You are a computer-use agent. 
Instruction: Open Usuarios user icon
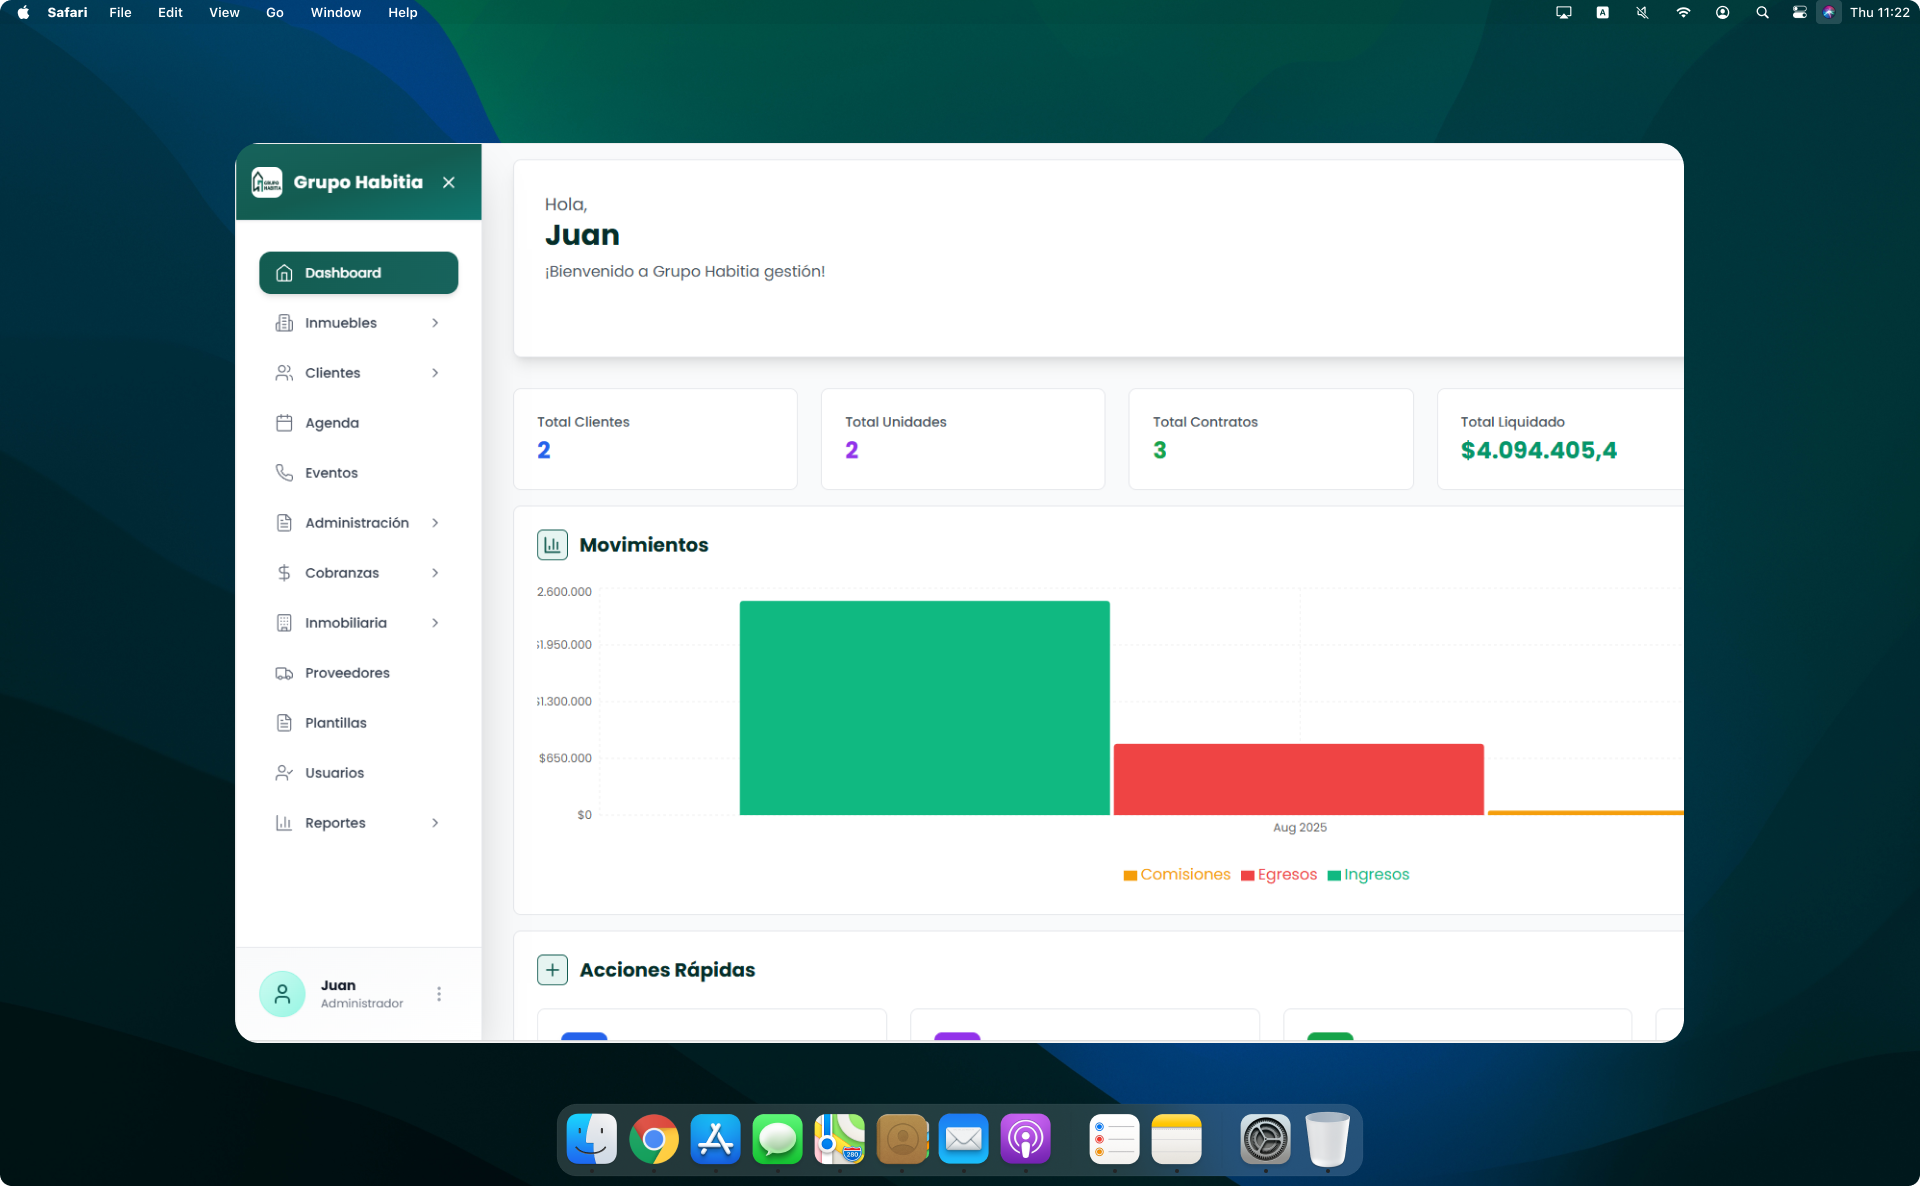[284, 773]
